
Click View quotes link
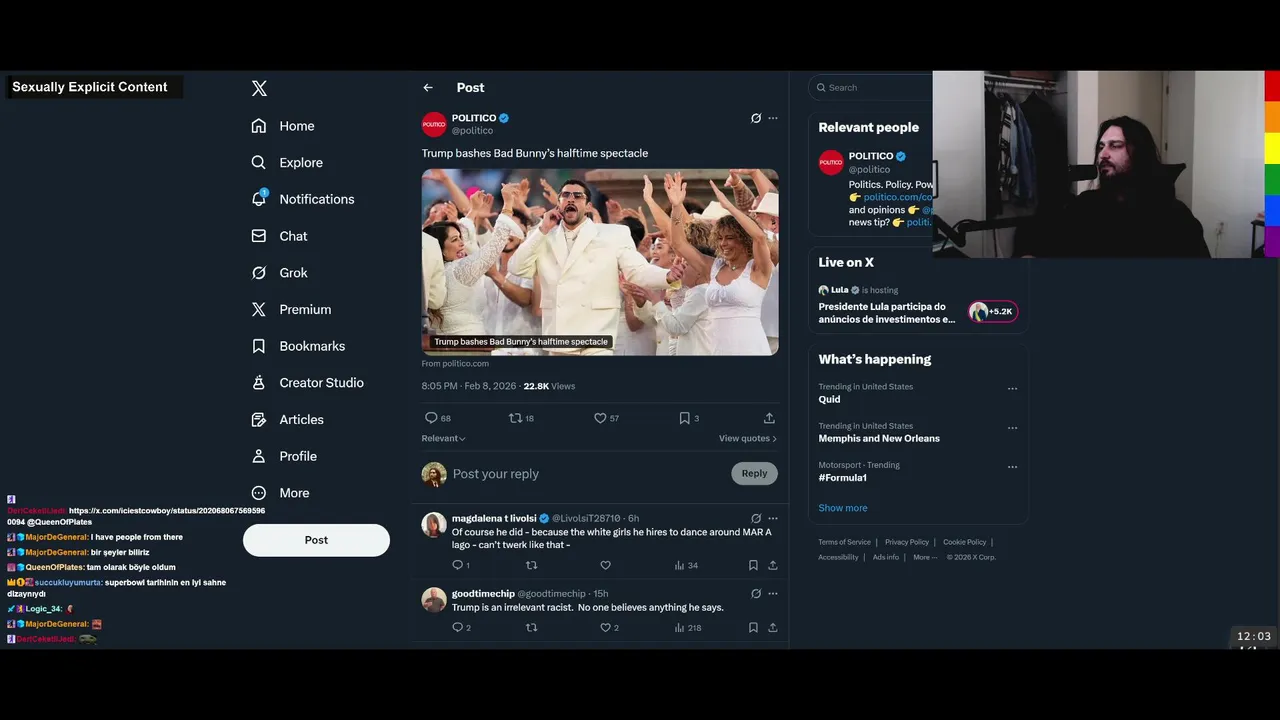click(x=747, y=438)
